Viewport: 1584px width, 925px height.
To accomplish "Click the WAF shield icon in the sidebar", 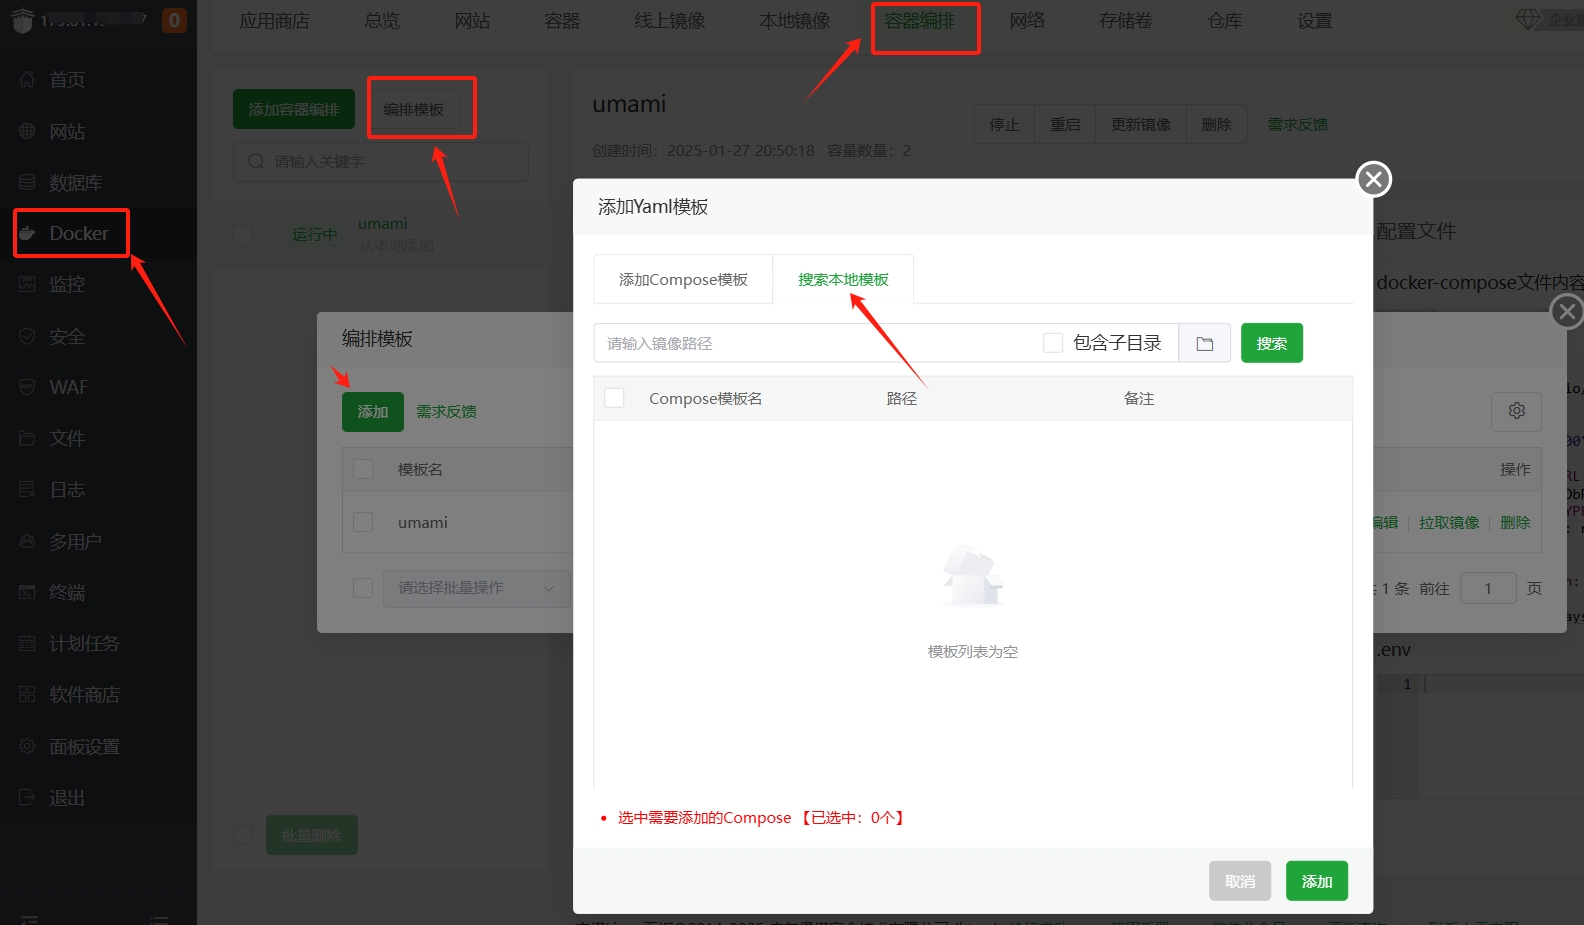I will 27,387.
